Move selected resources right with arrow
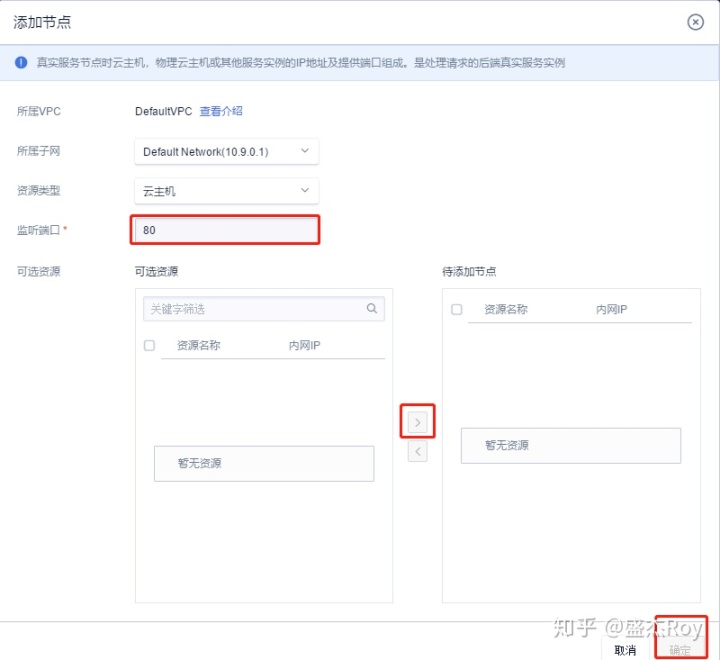The height and width of the screenshot is (660, 720). [417, 422]
